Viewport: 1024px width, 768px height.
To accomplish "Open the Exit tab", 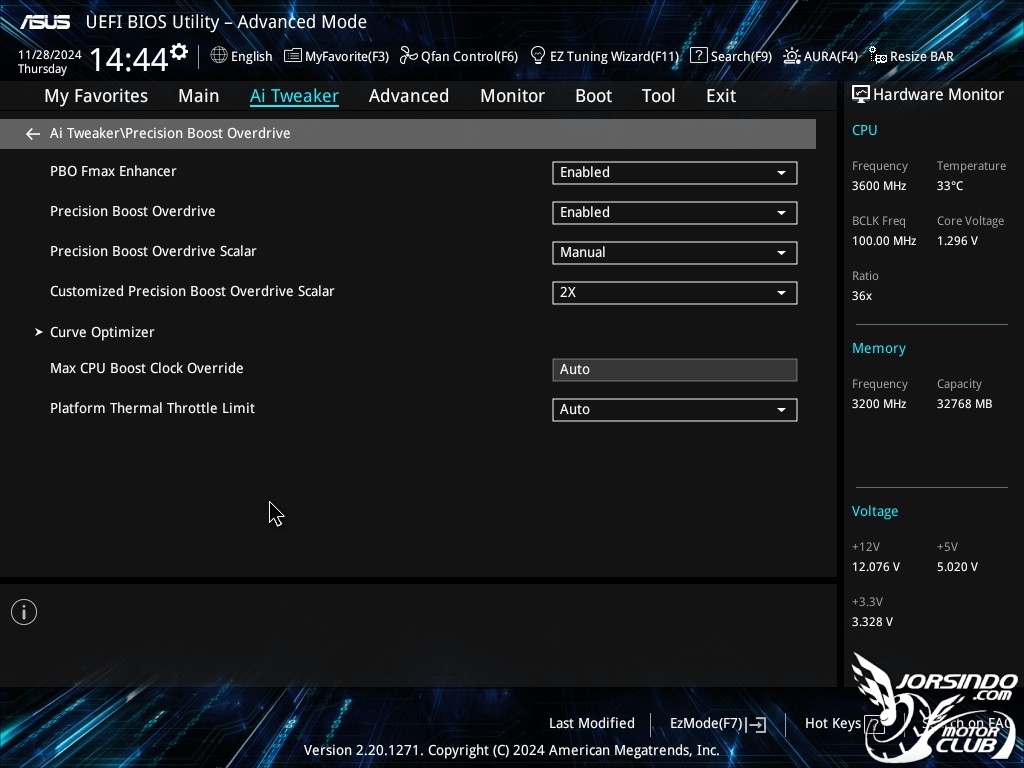I will point(721,96).
